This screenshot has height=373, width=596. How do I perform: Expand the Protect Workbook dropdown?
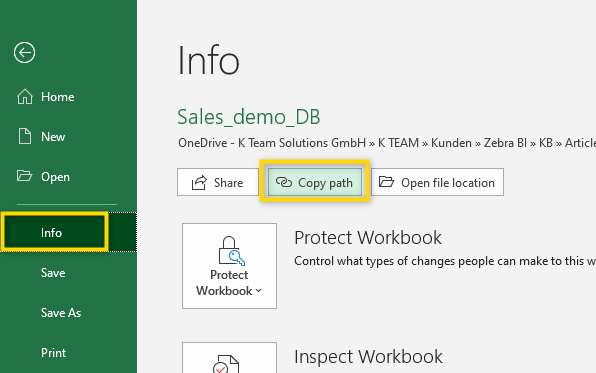pos(229,266)
